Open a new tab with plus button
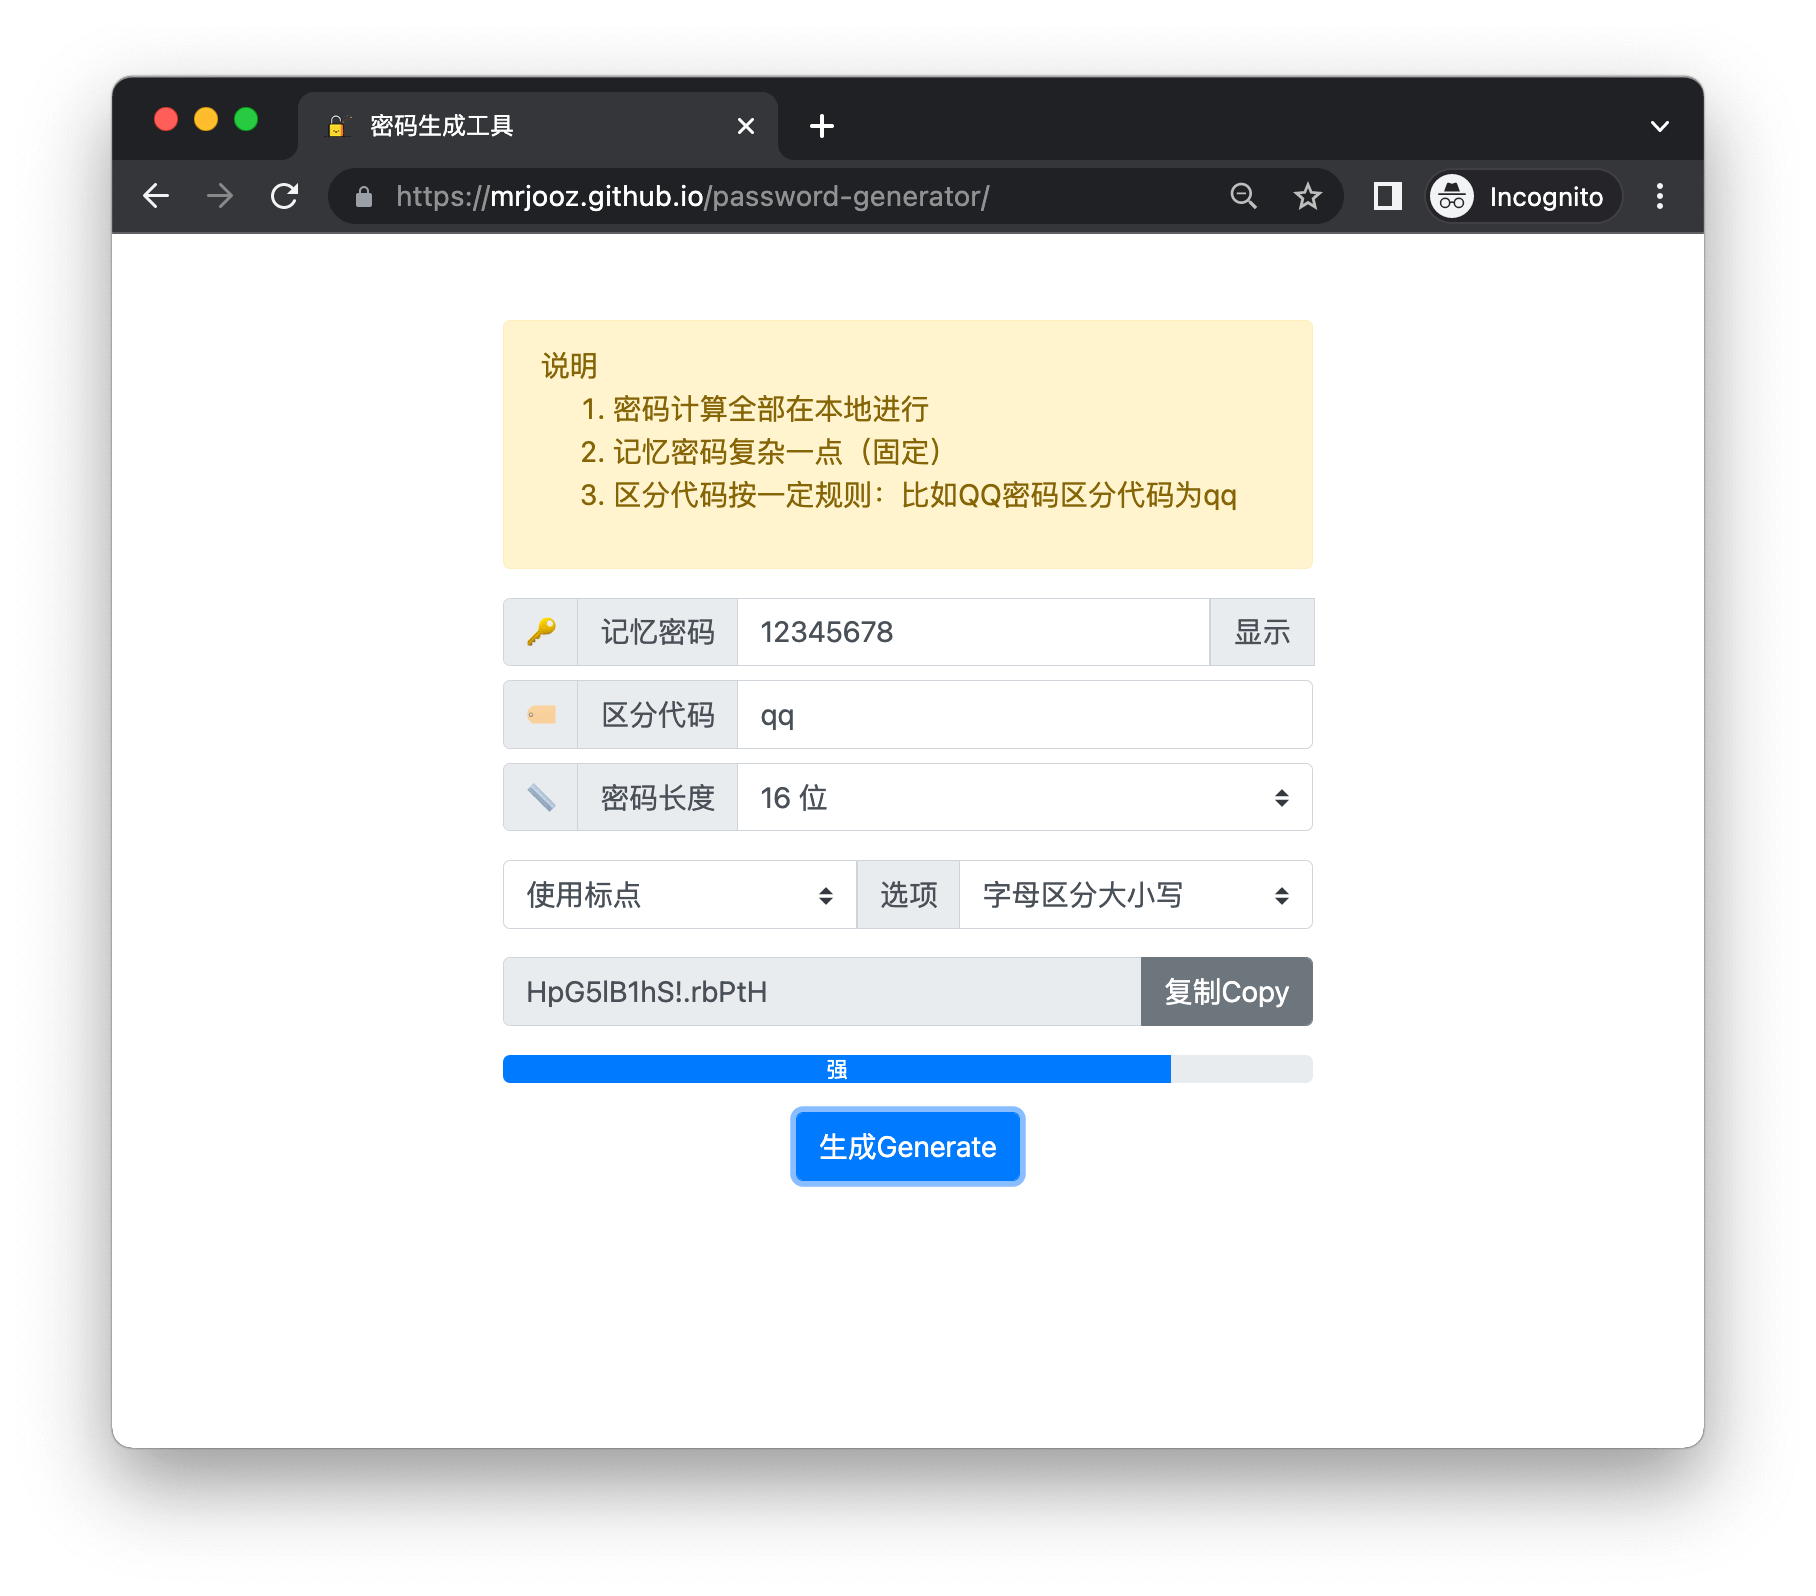This screenshot has width=1816, height=1596. pyautogui.click(x=822, y=126)
